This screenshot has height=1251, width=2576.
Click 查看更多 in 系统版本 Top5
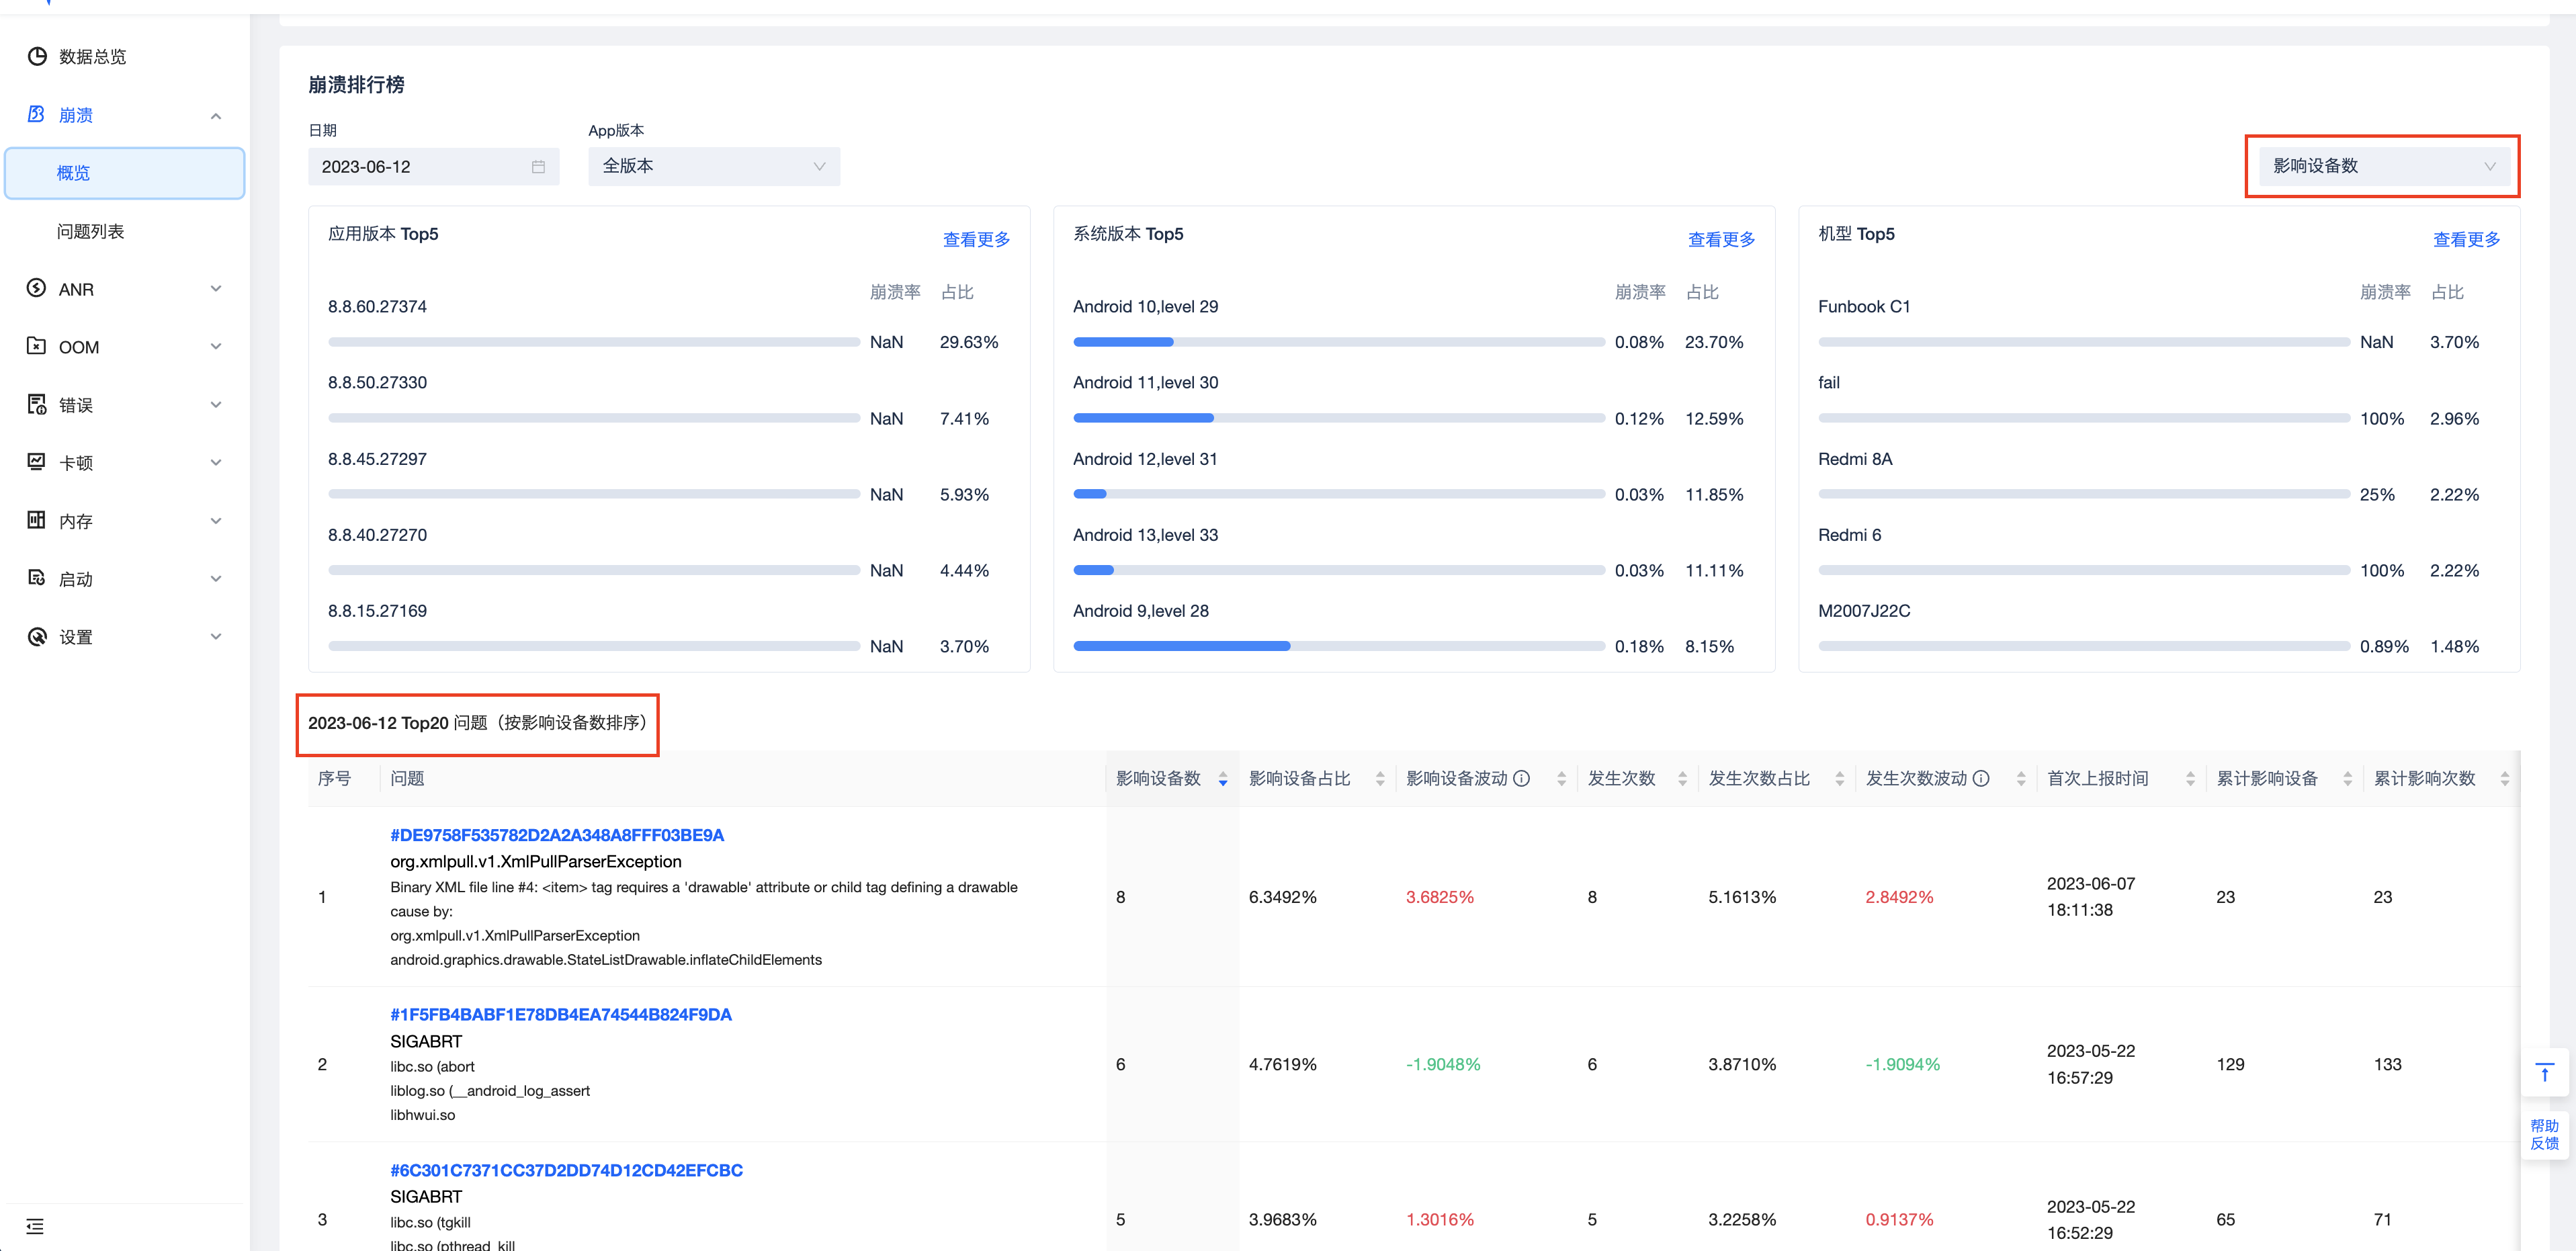click(1721, 239)
